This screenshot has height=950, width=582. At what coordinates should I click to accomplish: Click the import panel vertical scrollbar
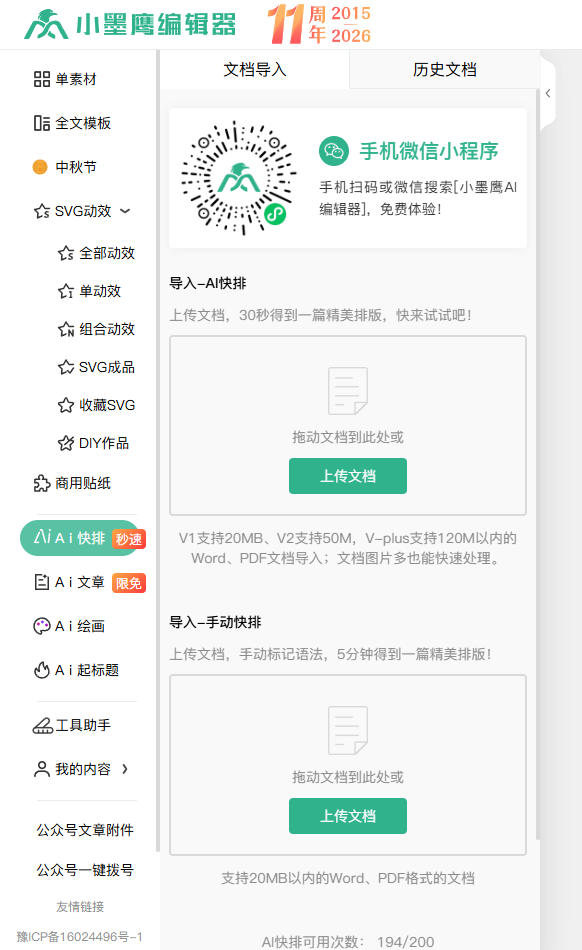pos(538,463)
